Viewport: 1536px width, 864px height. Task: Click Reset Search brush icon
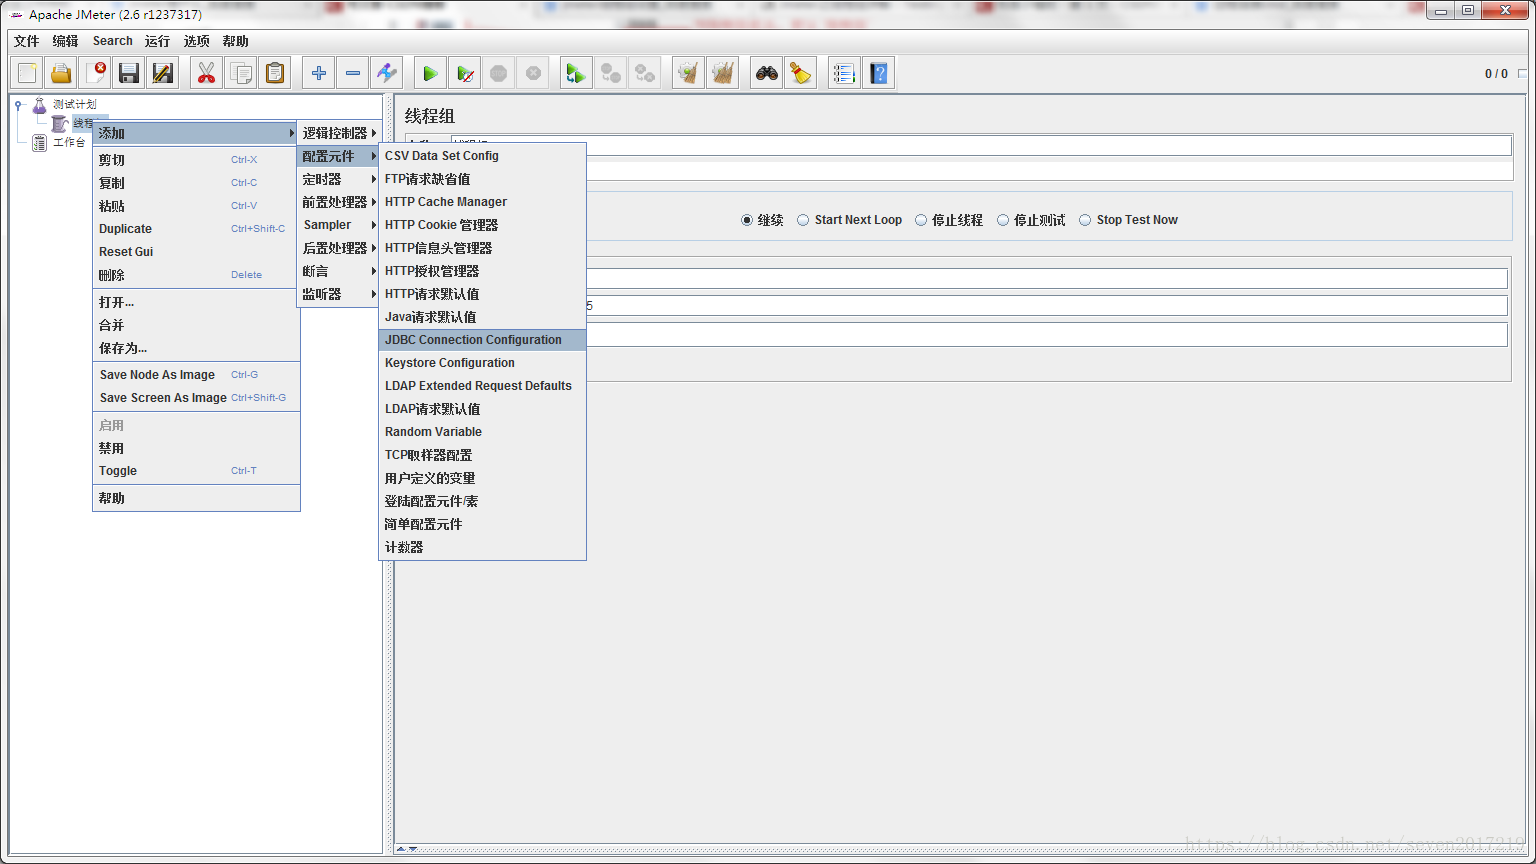point(800,73)
